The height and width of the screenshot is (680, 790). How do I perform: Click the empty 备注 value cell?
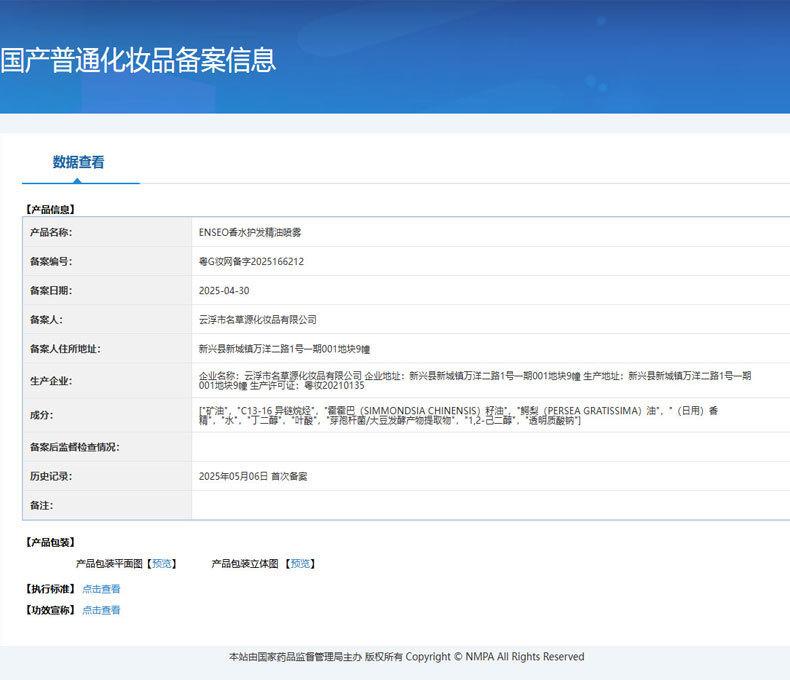(490, 506)
